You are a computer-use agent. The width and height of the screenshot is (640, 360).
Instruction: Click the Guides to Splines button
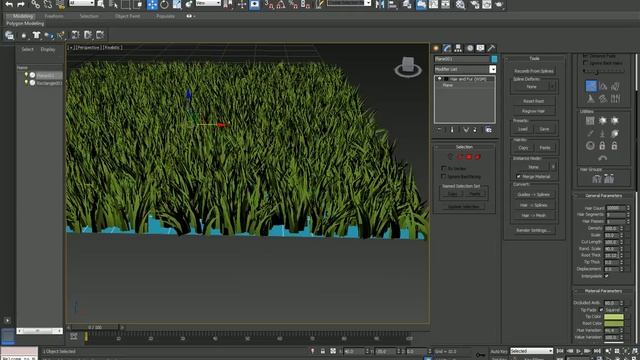533,195
